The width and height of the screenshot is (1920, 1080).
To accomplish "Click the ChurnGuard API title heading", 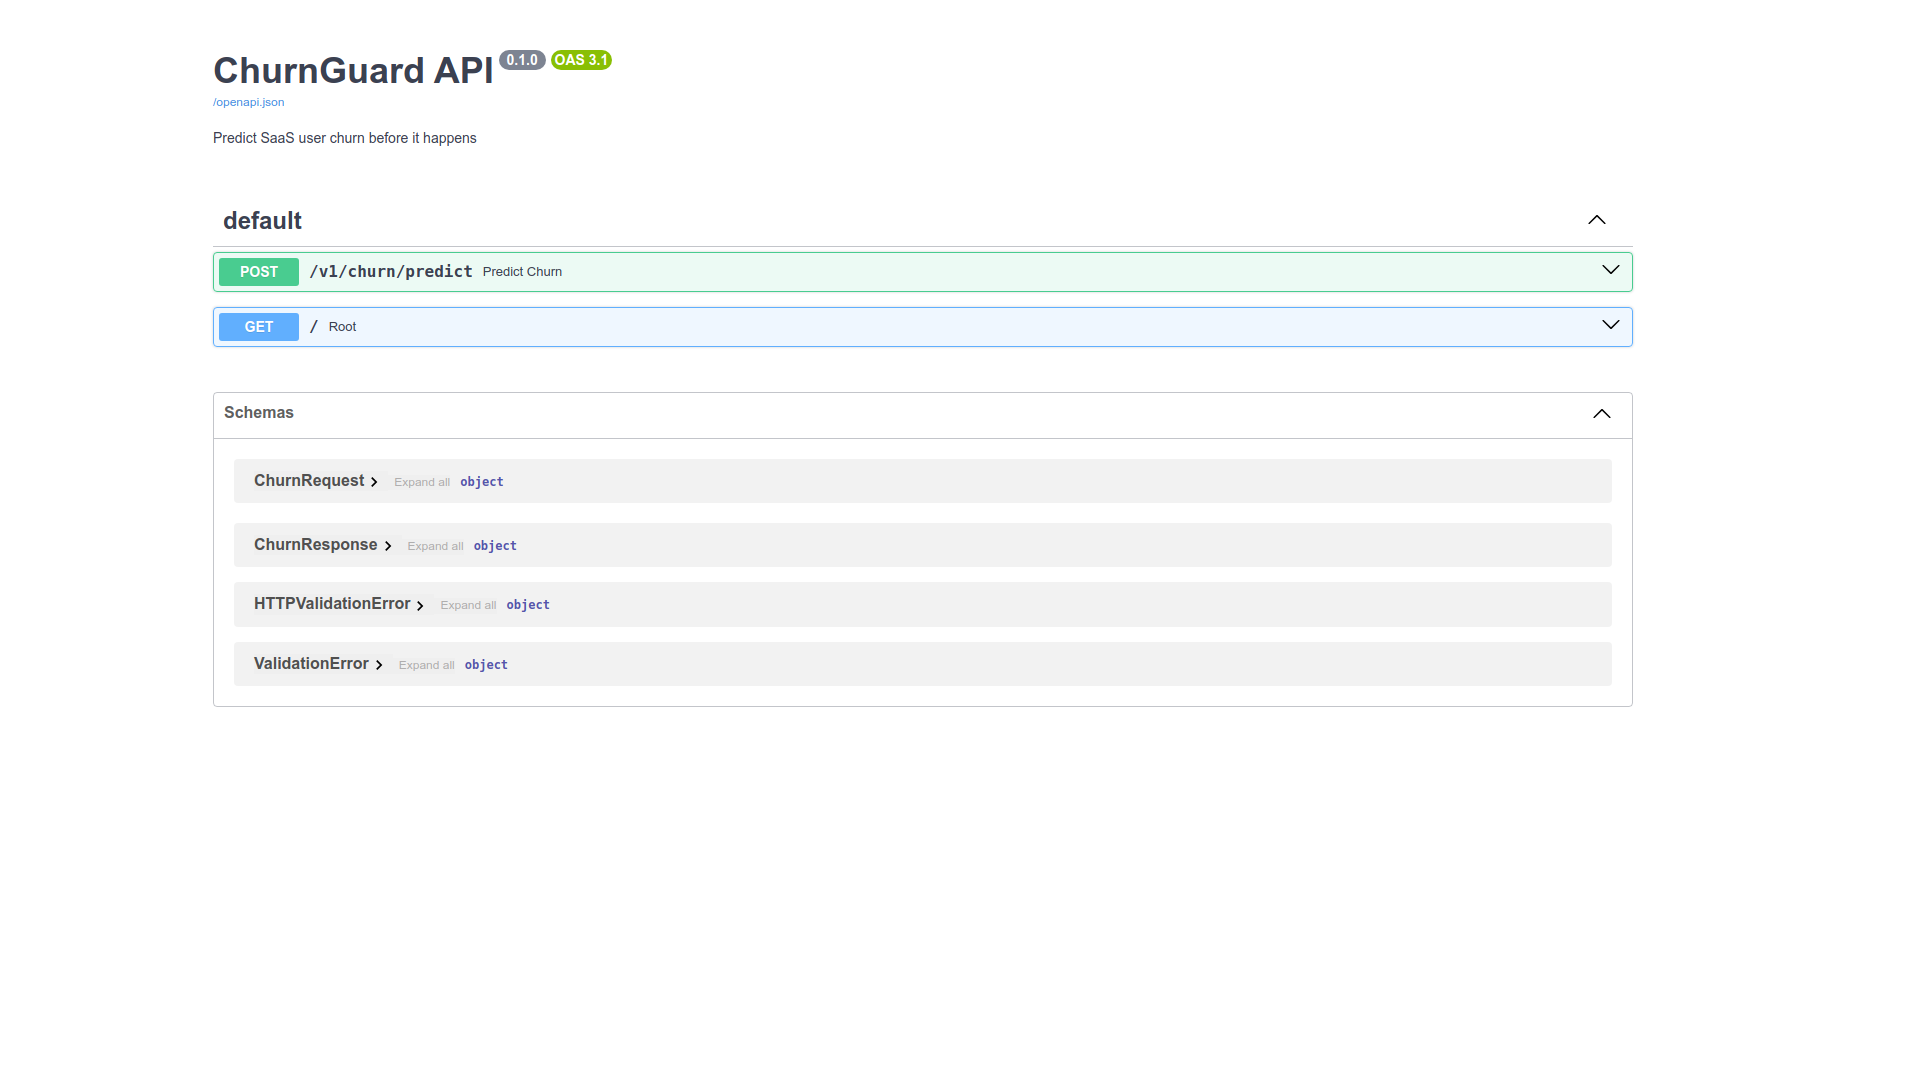I will click(x=352, y=70).
